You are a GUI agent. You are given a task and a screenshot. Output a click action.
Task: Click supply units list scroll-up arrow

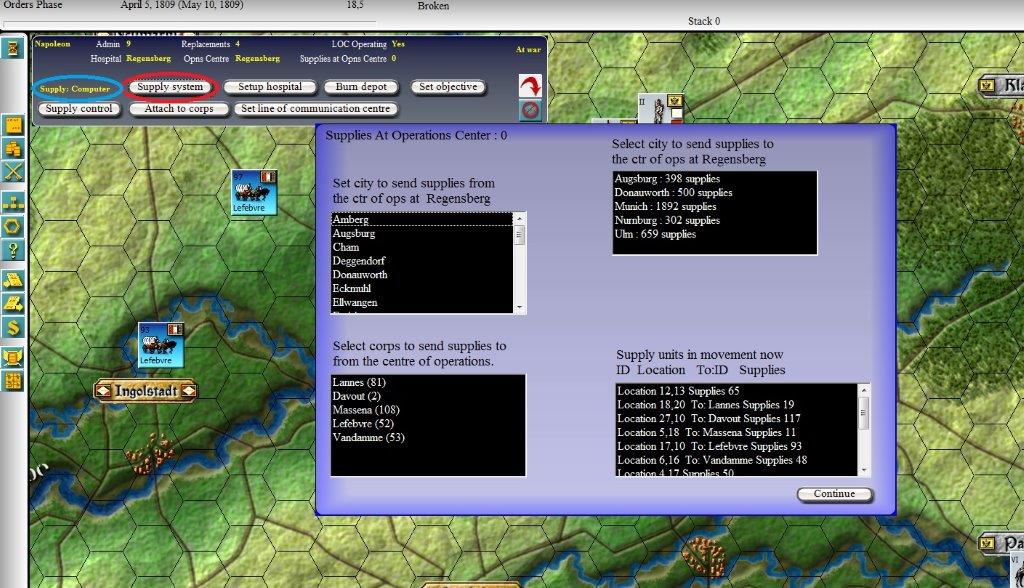[864, 390]
